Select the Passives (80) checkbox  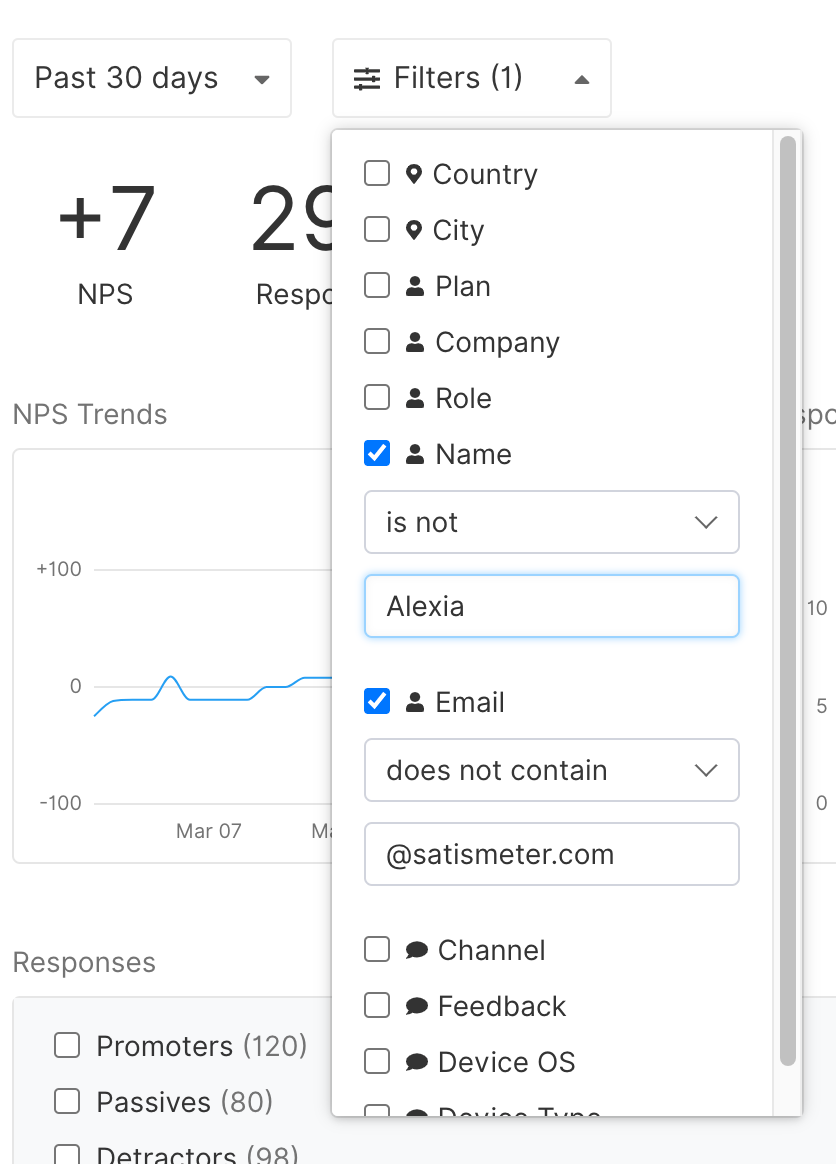tap(67, 1101)
